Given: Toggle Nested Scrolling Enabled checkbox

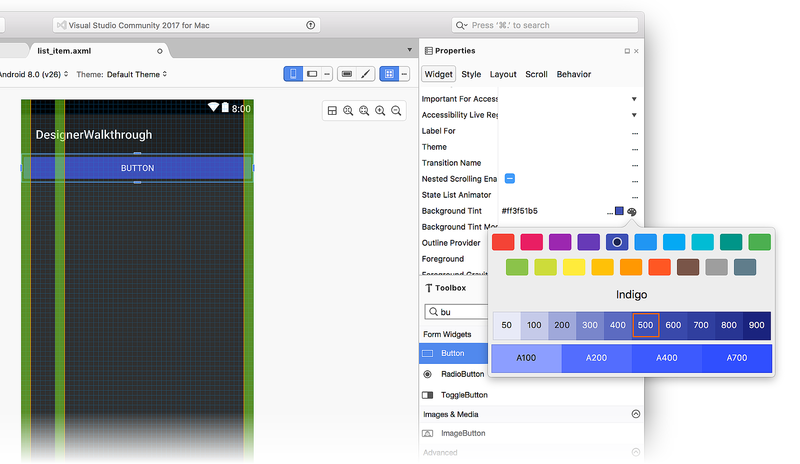Looking at the screenshot, I should 510,178.
